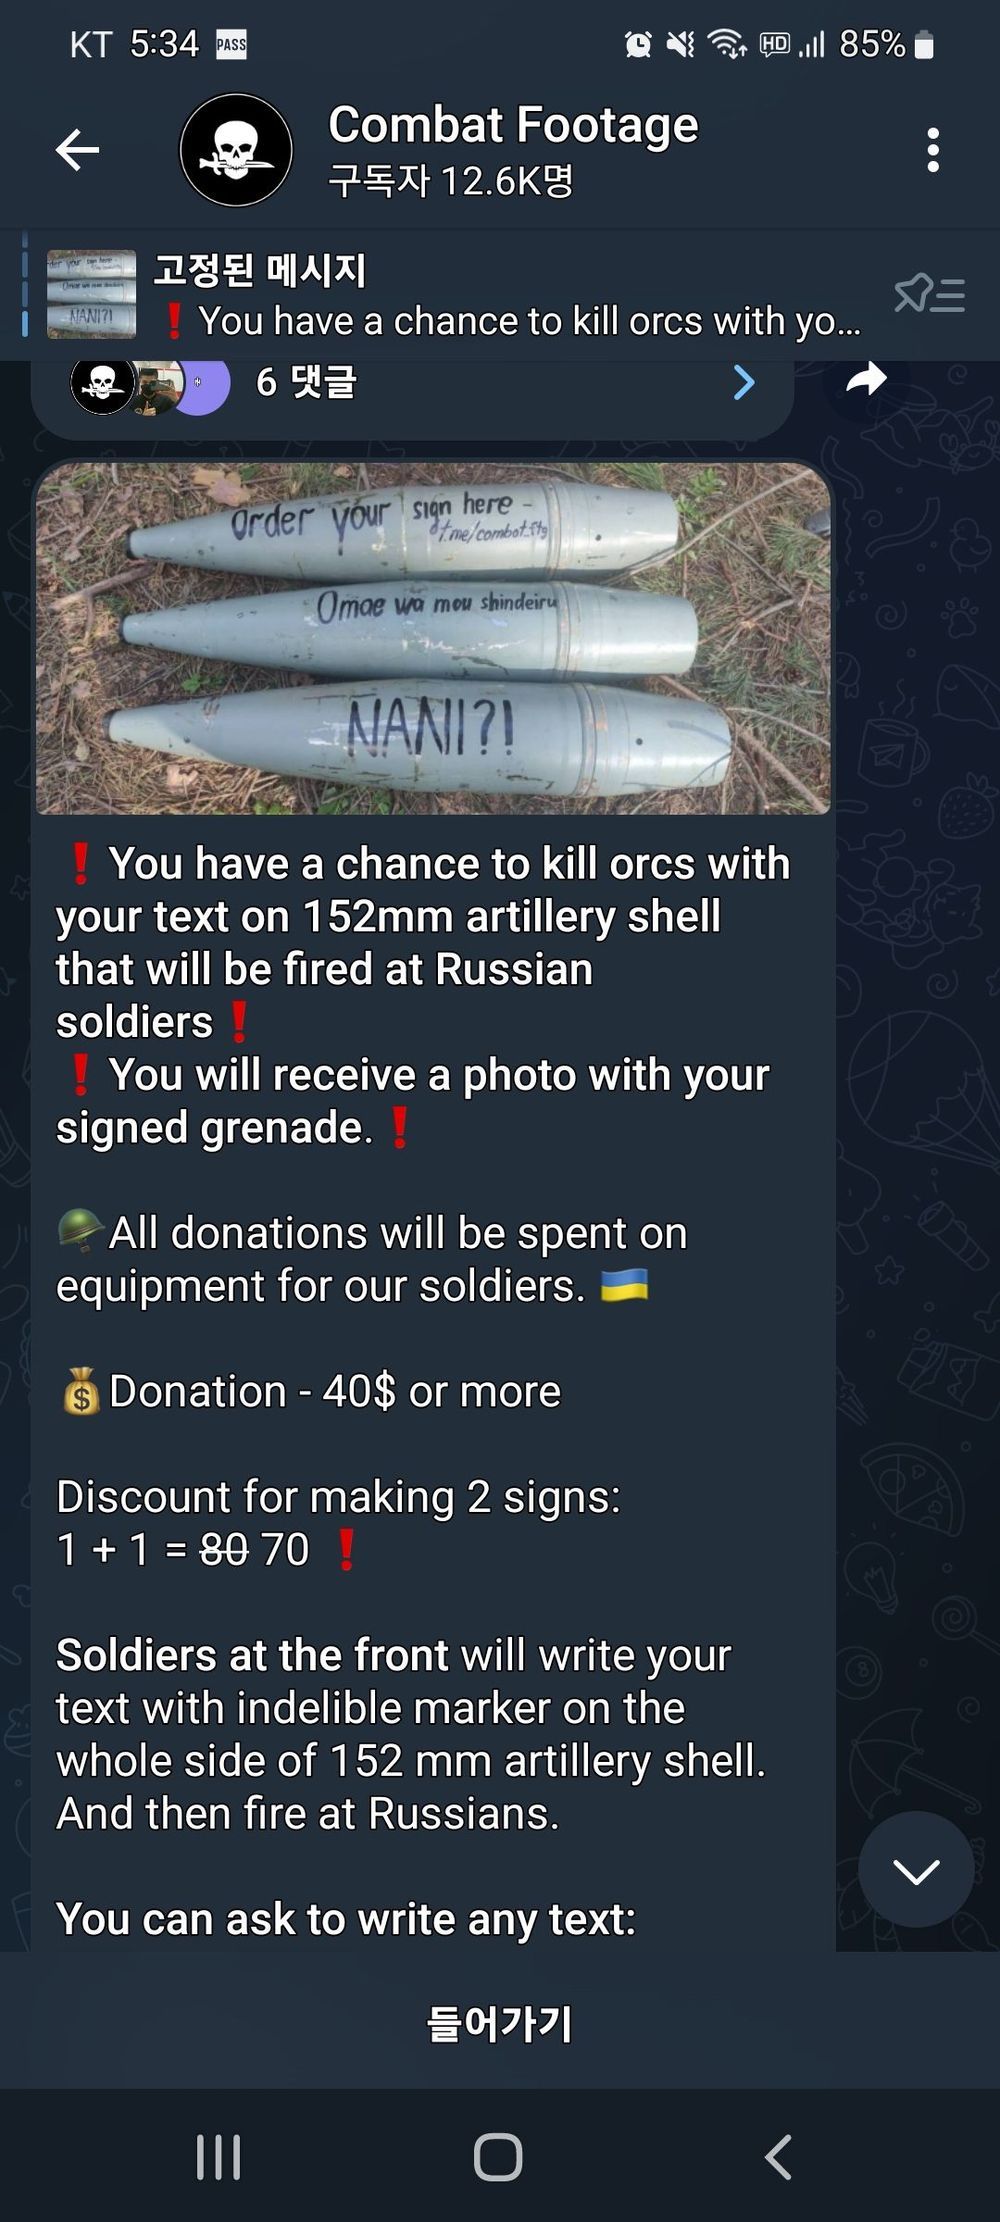
Task: Open the three-dot overflow menu
Action: pos(932,150)
